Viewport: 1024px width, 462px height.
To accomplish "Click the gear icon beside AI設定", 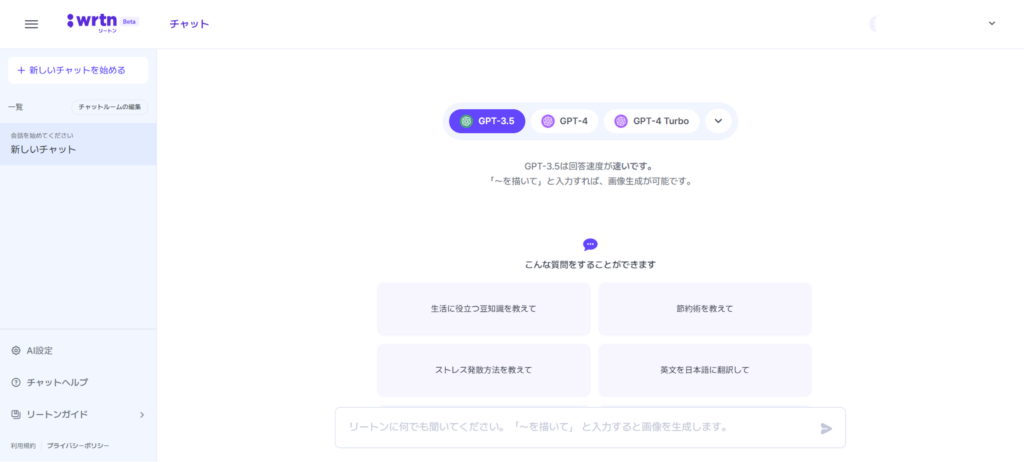I will (x=16, y=350).
